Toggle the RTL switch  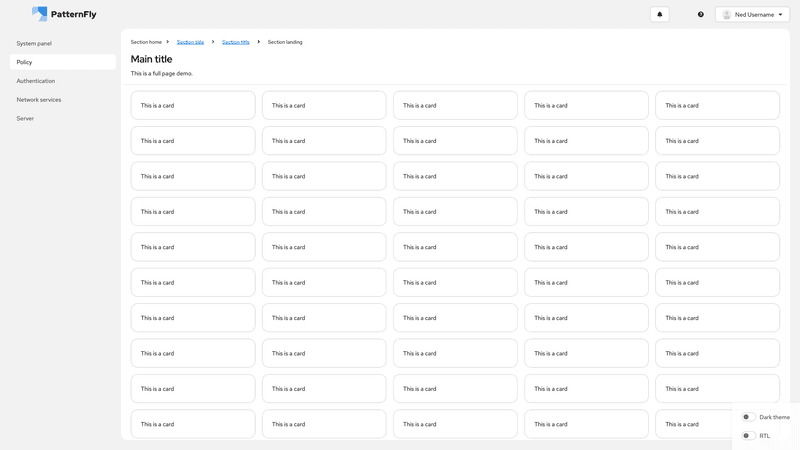tap(748, 436)
